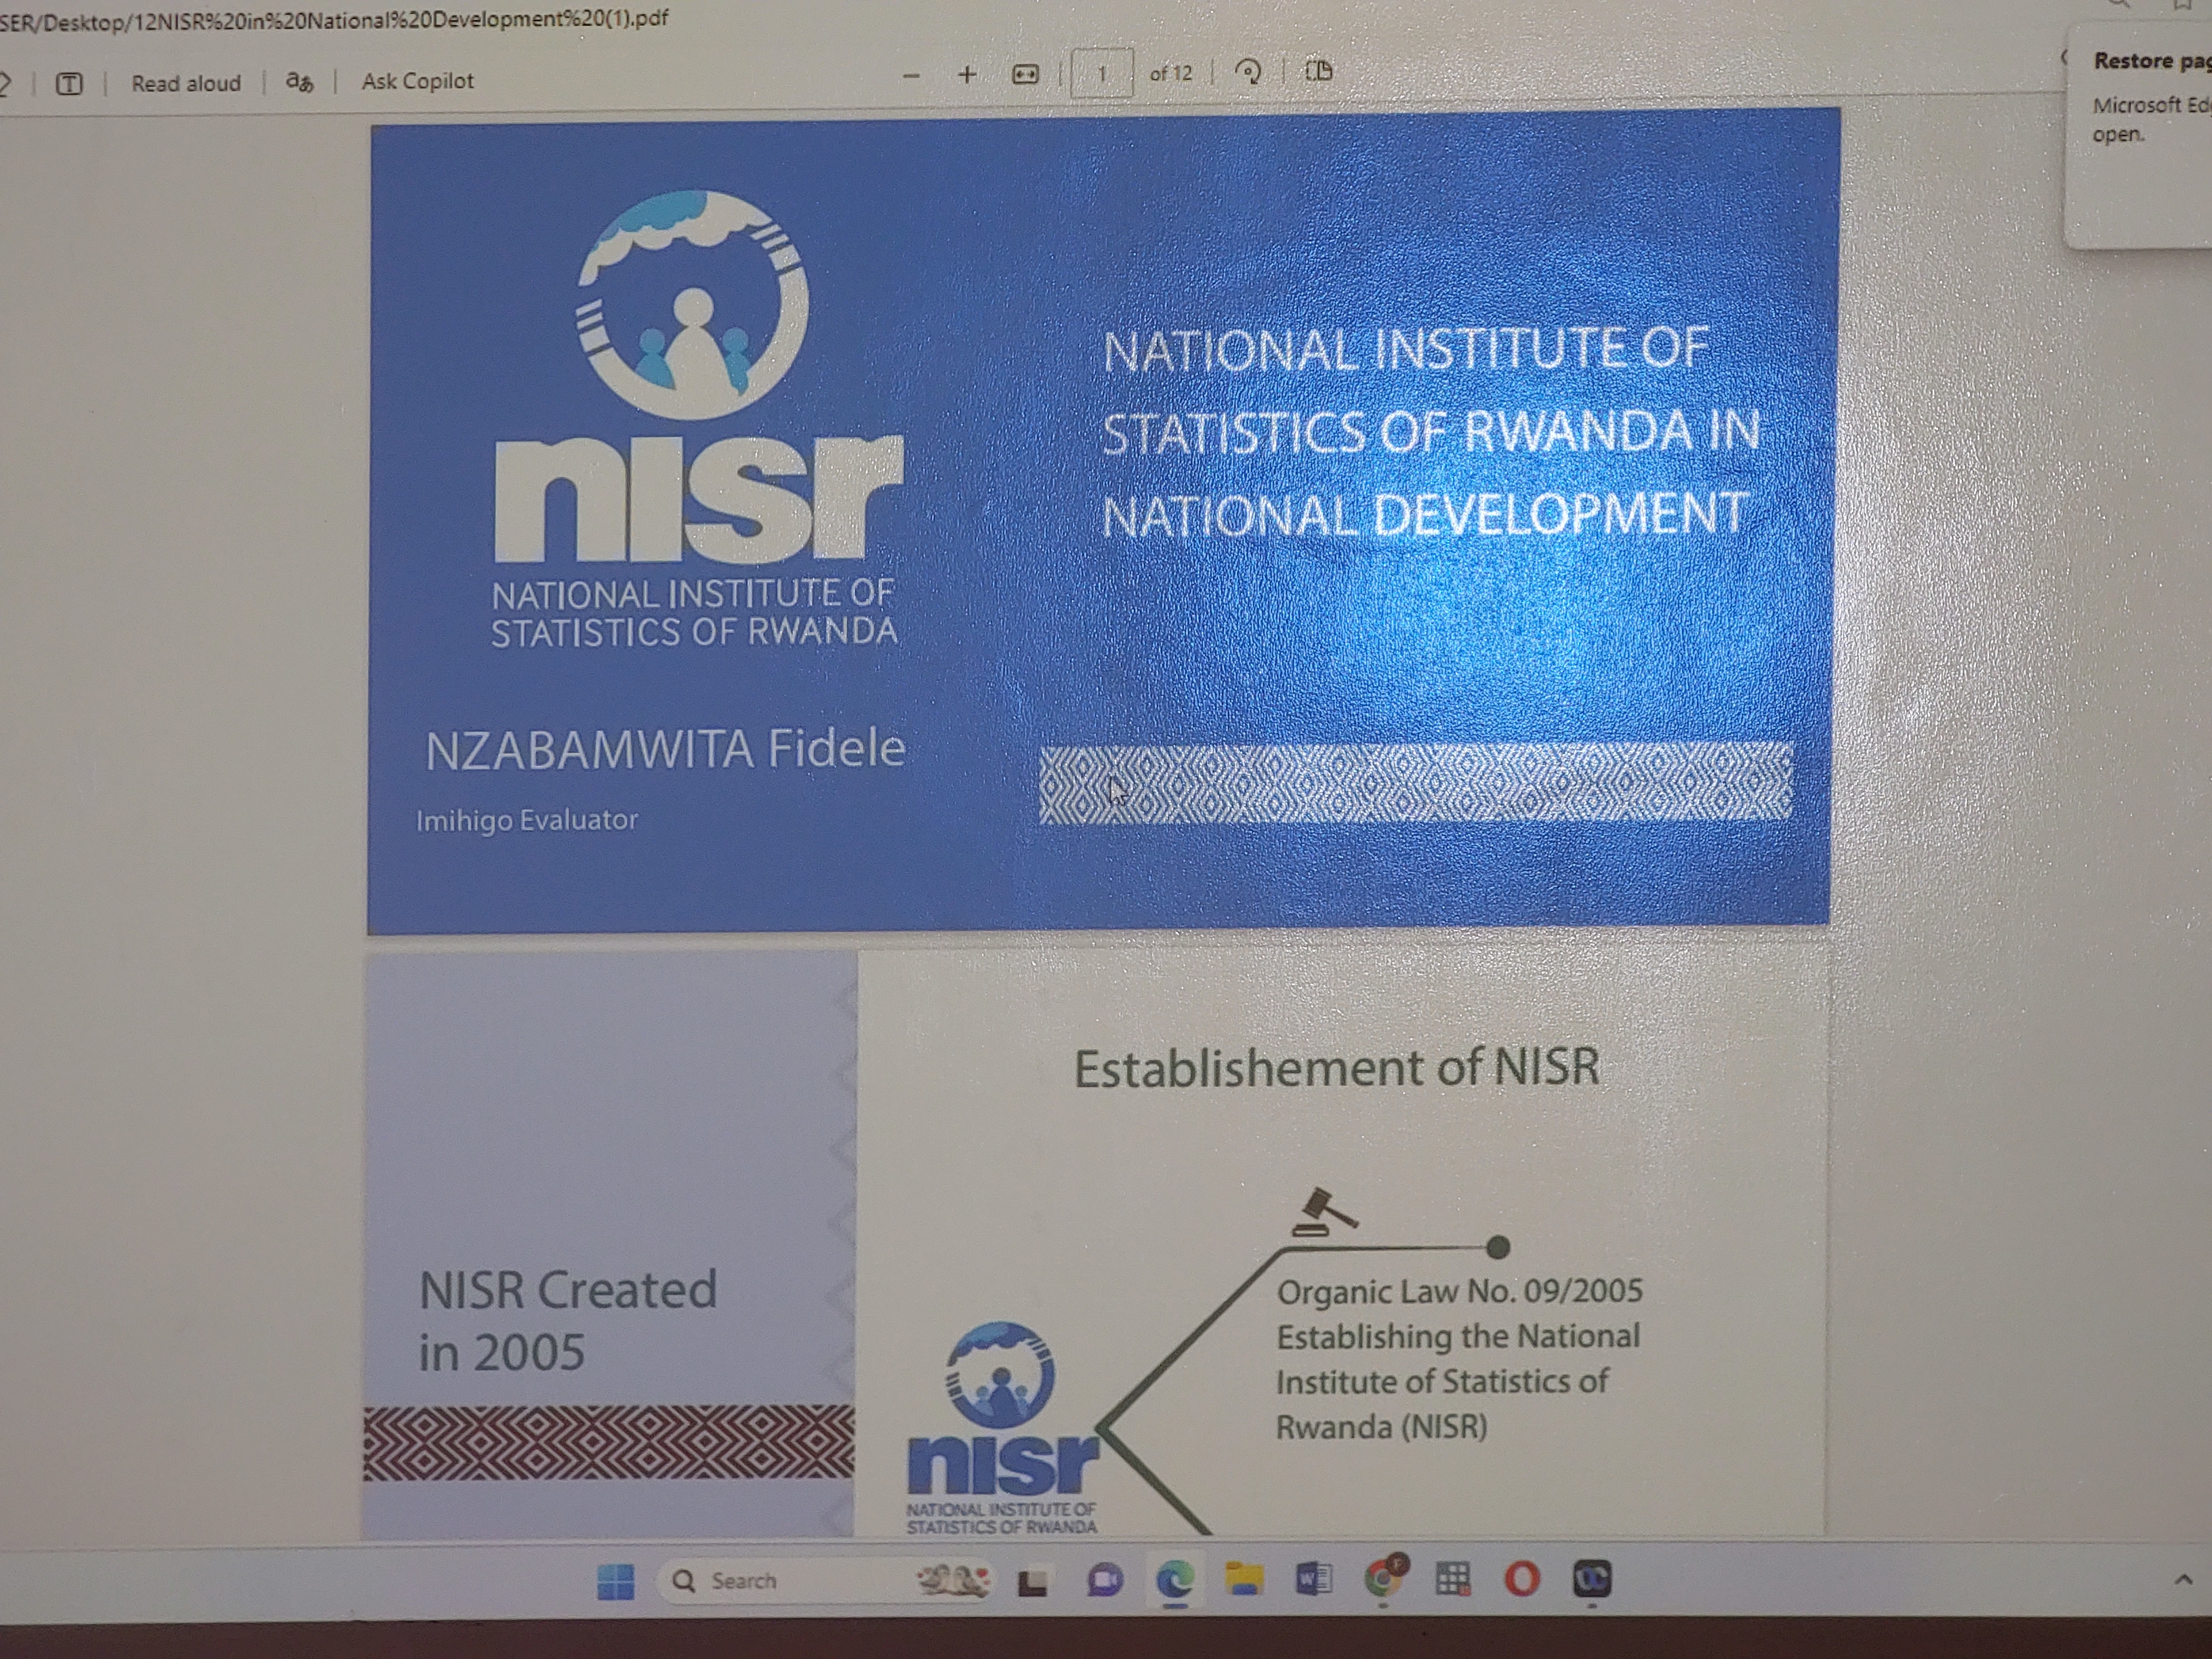Click the page number input field
The width and height of the screenshot is (2212, 1659).
[x=1102, y=73]
